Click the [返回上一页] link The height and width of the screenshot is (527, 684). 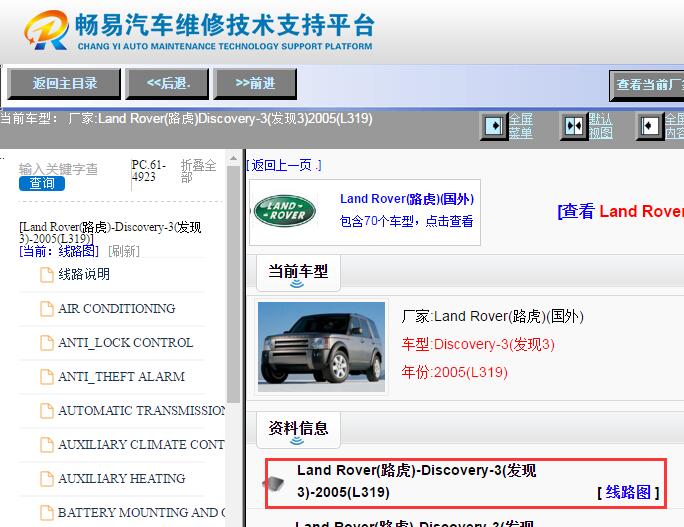pyautogui.click(x=284, y=165)
